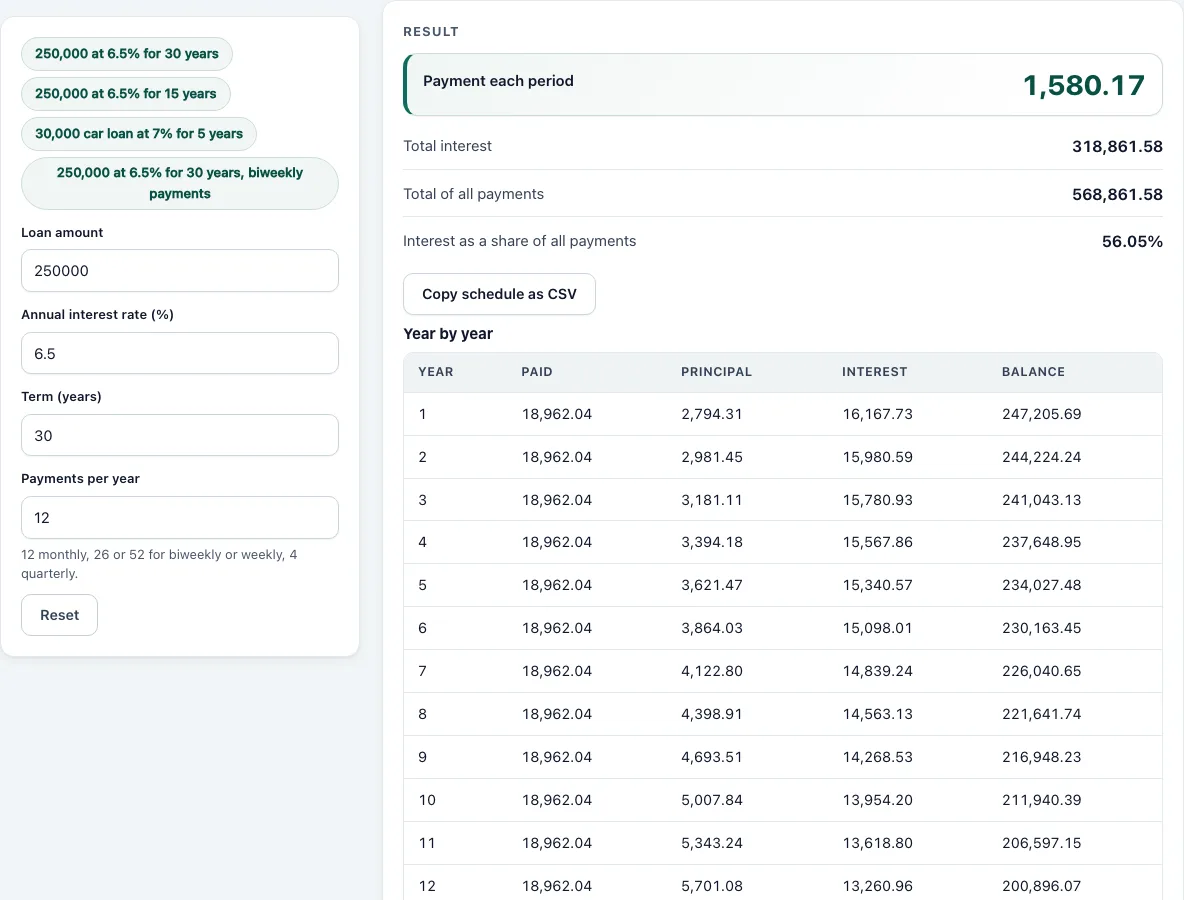Click the Year by year heading
1184x900 pixels.
tap(448, 334)
